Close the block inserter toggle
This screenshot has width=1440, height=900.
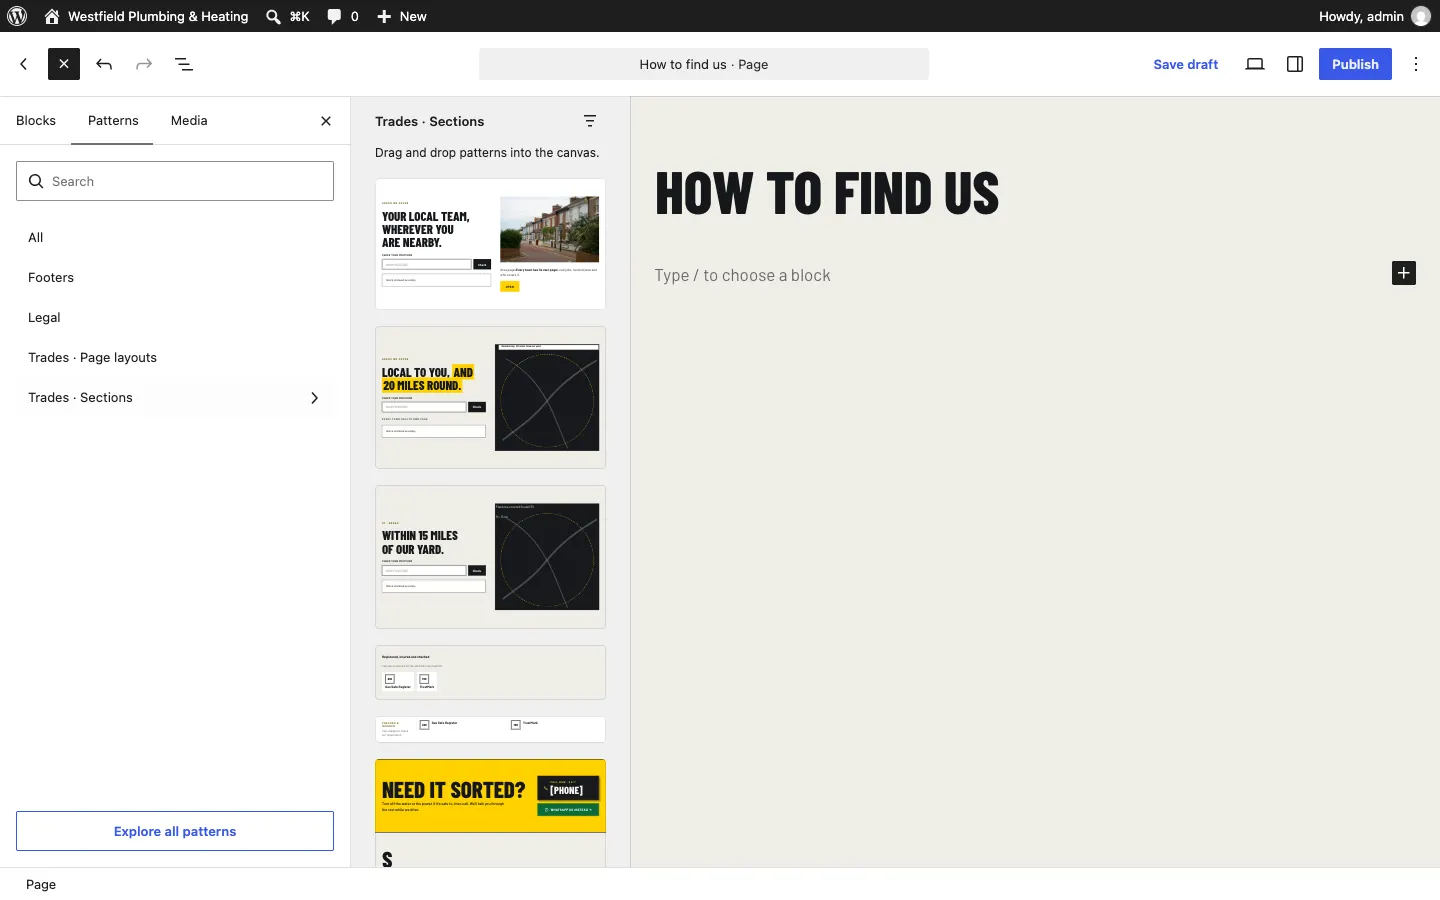pyautogui.click(x=64, y=64)
